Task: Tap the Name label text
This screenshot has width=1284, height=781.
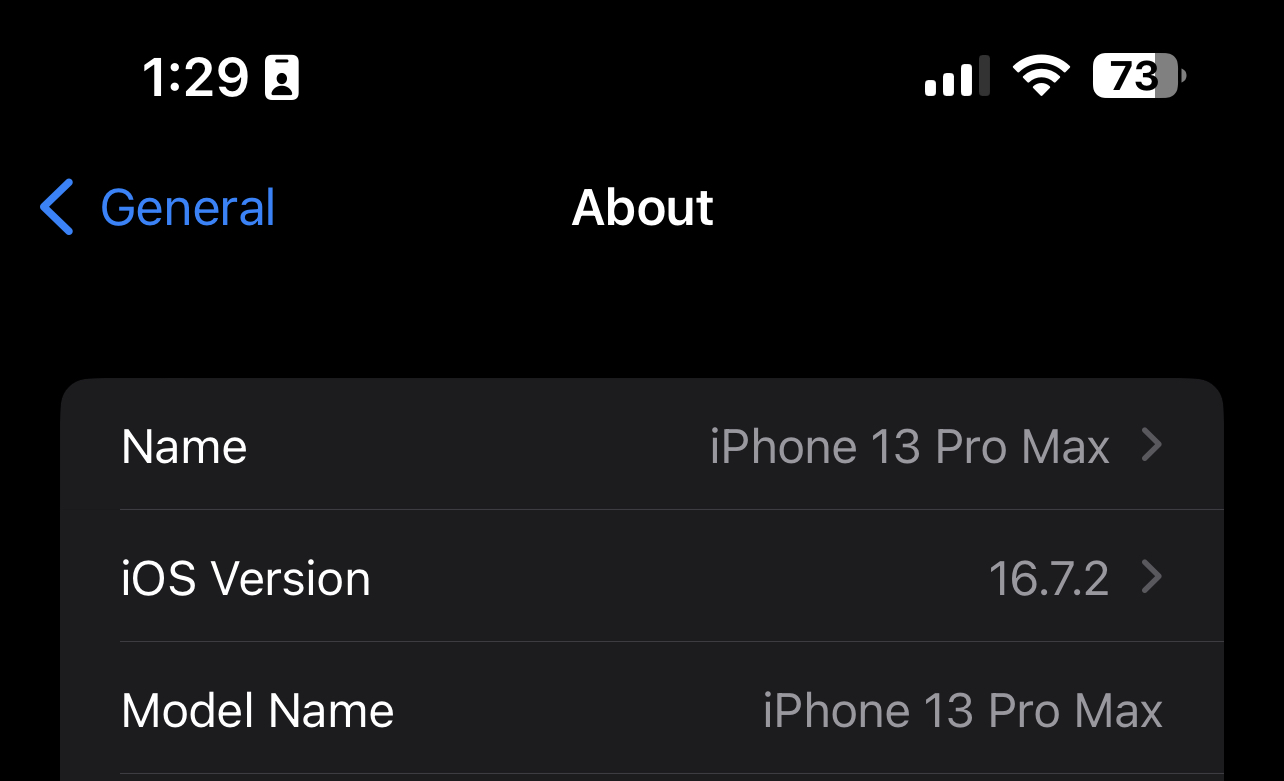Action: [184, 446]
